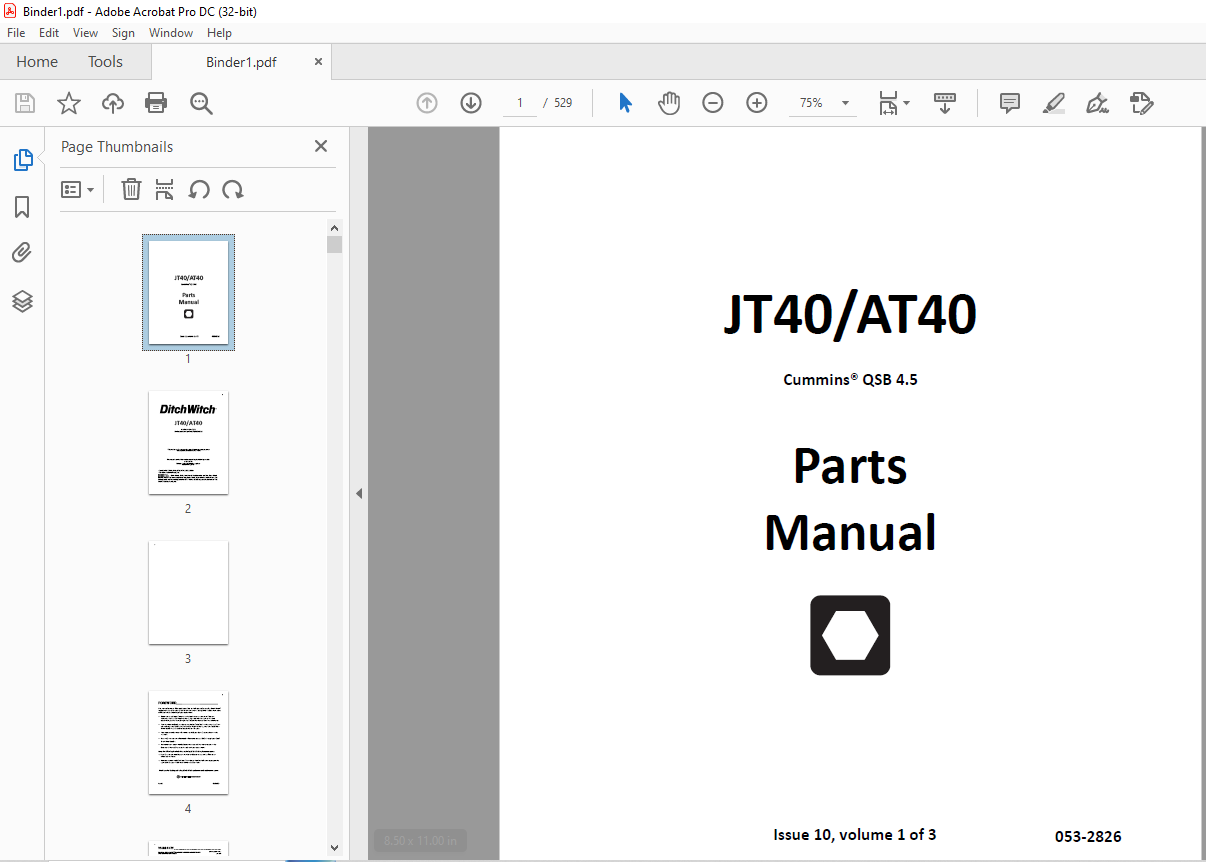
Task: Zoom out with minus button
Action: tap(712, 103)
